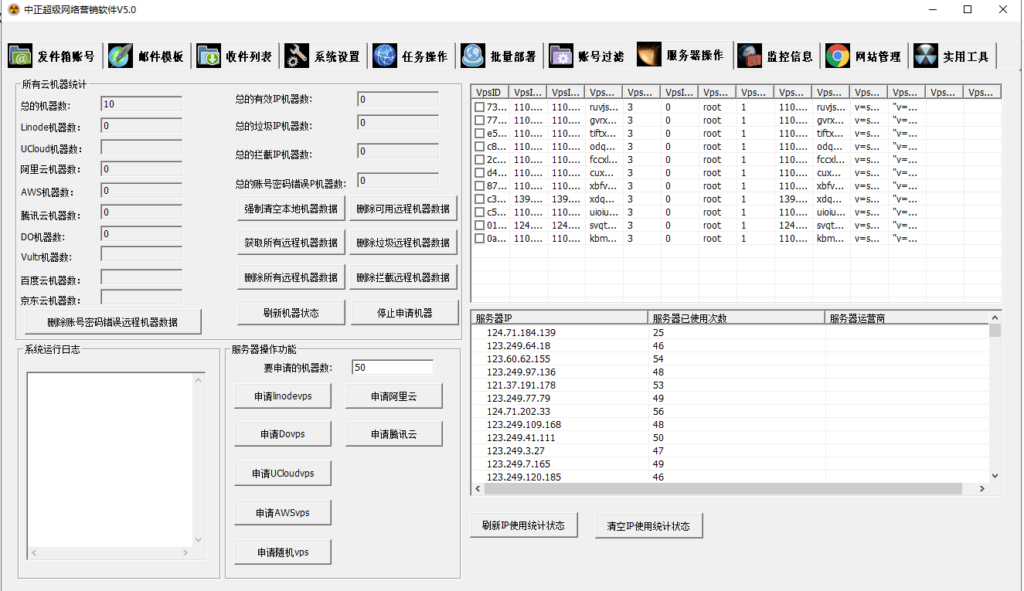Click the 刷新IP使用统计状态 button

523,526
